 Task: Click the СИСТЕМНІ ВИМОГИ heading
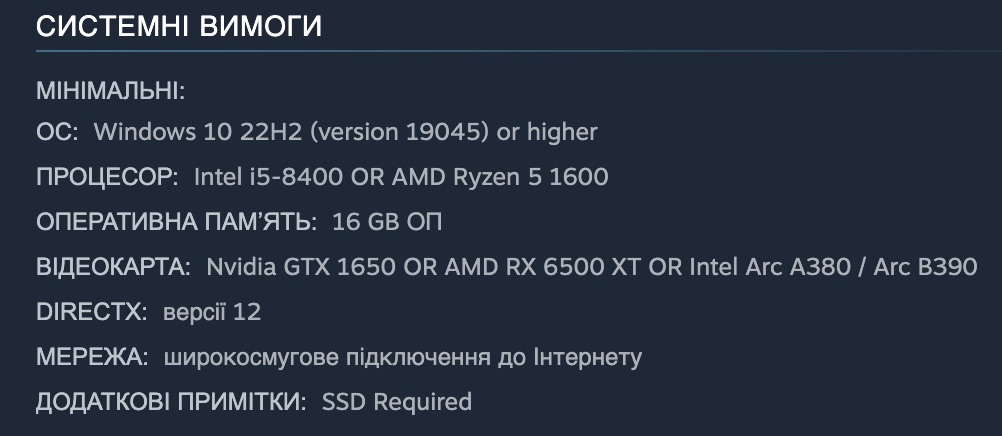pos(179,27)
